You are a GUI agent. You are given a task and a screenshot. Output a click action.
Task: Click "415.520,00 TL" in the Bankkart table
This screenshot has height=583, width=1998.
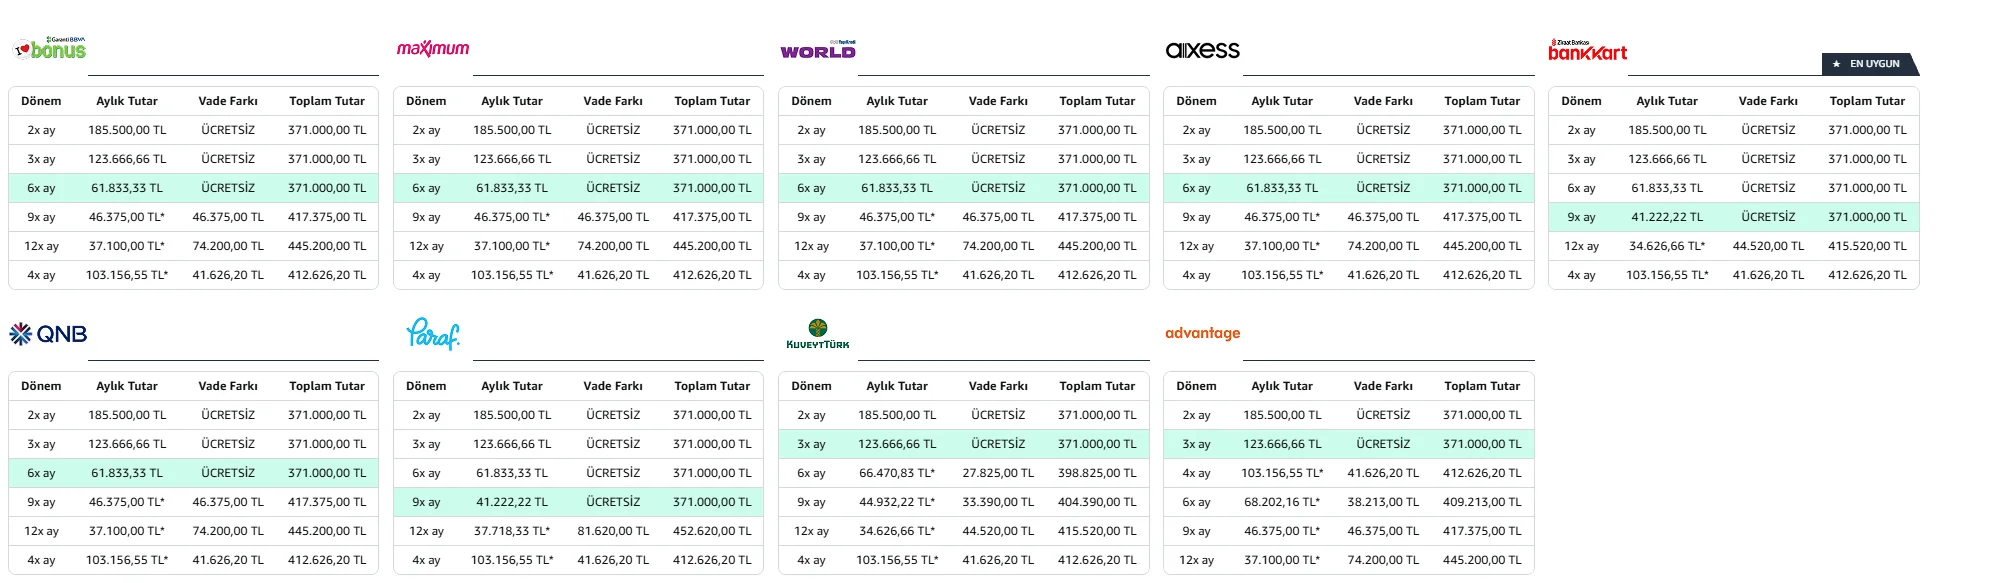1867,246
